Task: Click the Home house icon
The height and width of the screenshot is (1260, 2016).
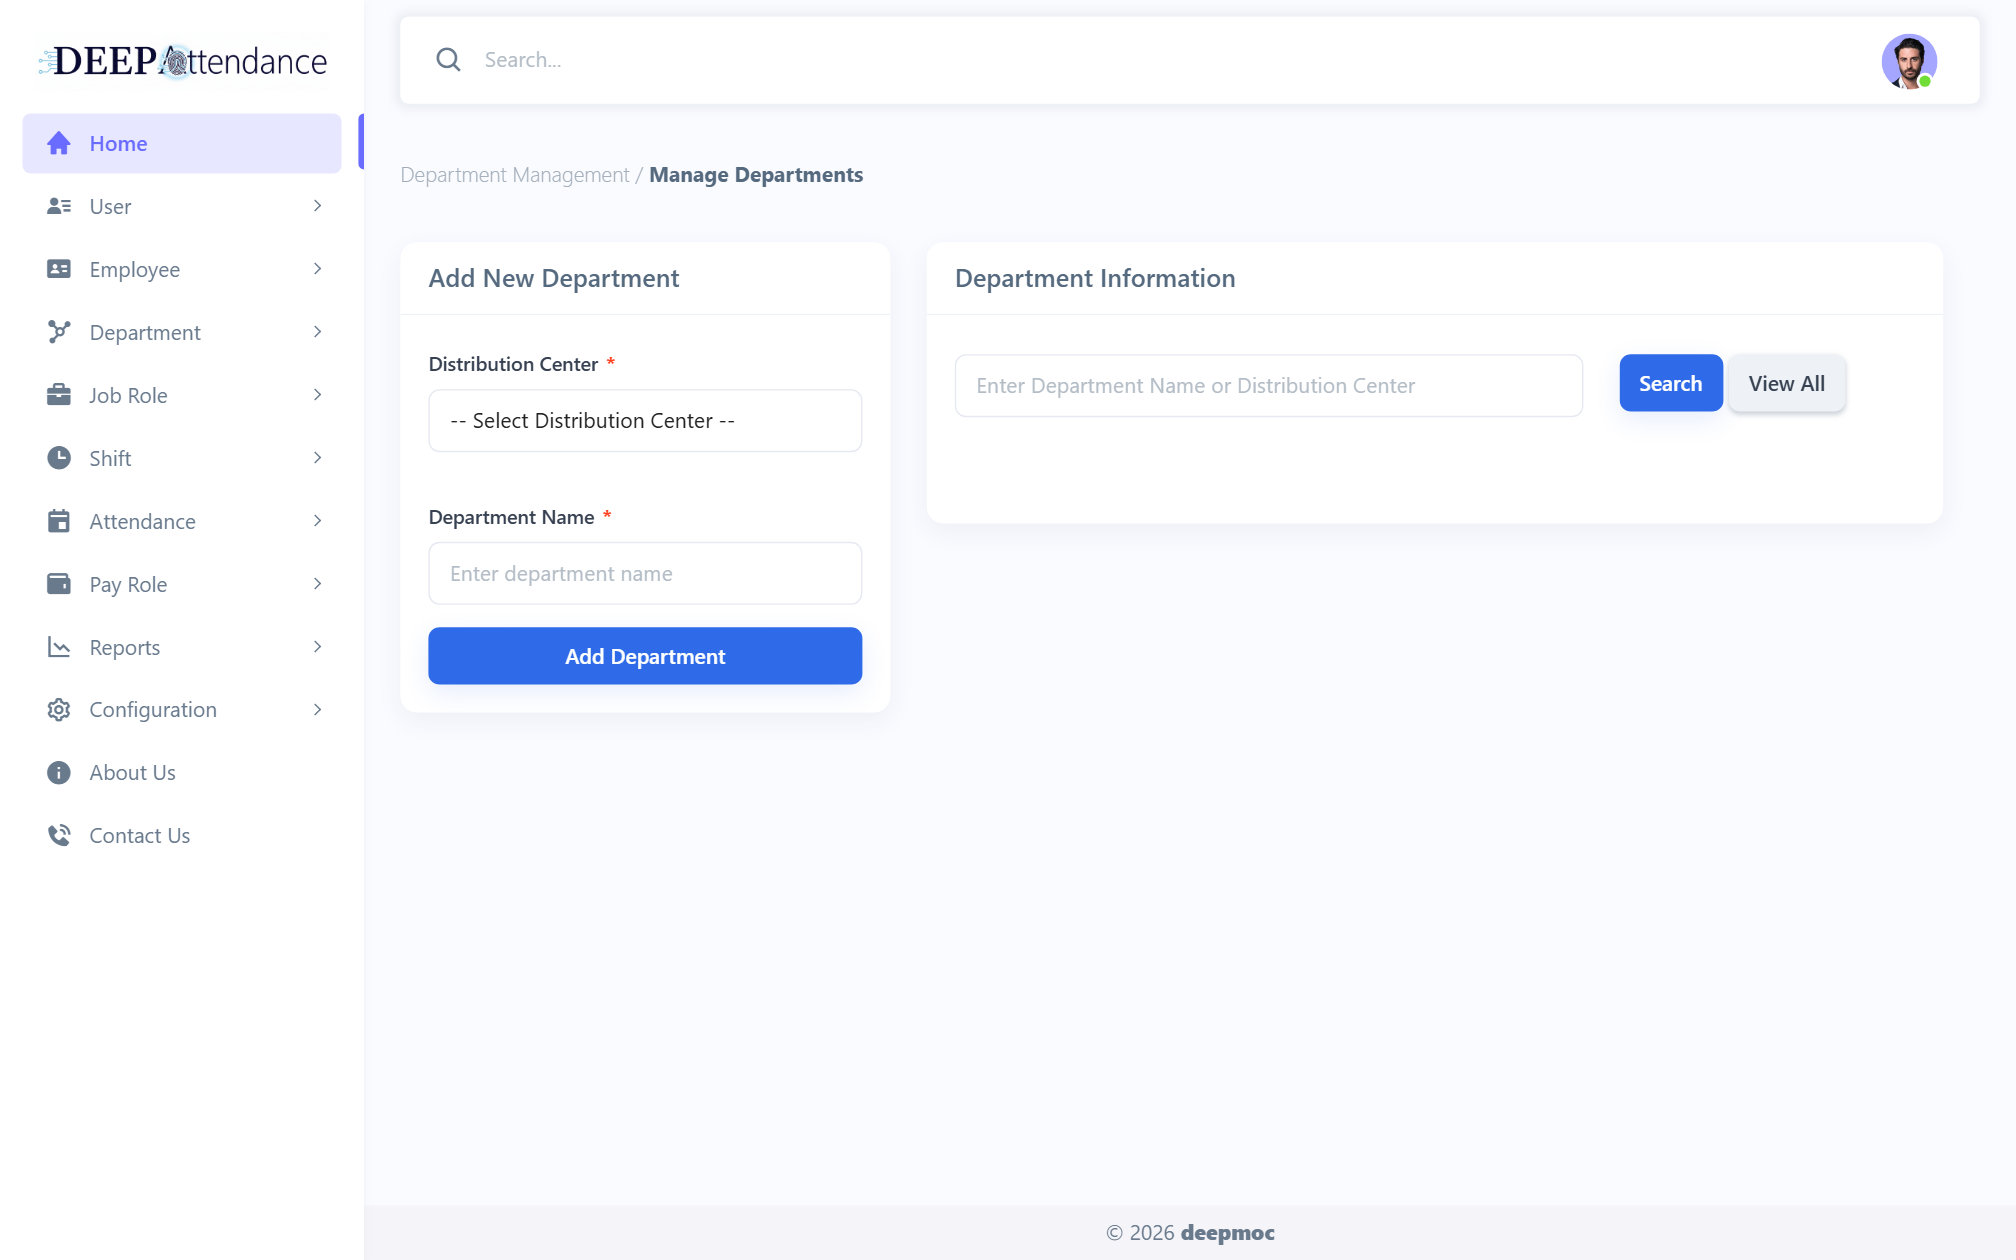Action: (x=59, y=143)
